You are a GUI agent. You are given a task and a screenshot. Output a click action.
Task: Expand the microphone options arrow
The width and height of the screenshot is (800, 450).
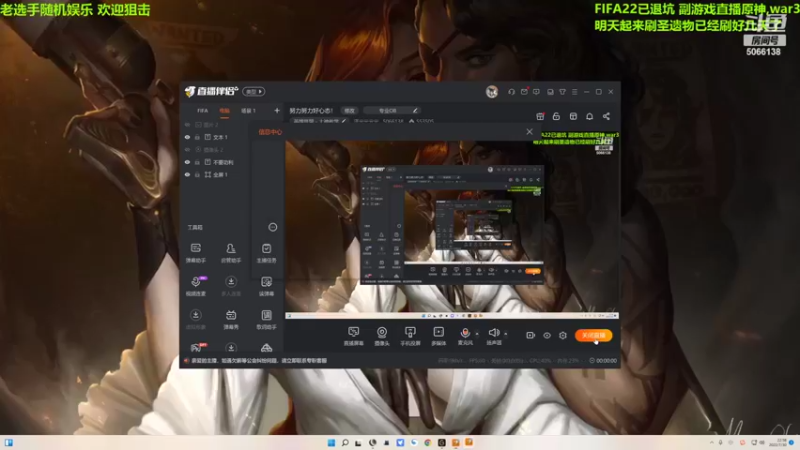click(x=477, y=334)
